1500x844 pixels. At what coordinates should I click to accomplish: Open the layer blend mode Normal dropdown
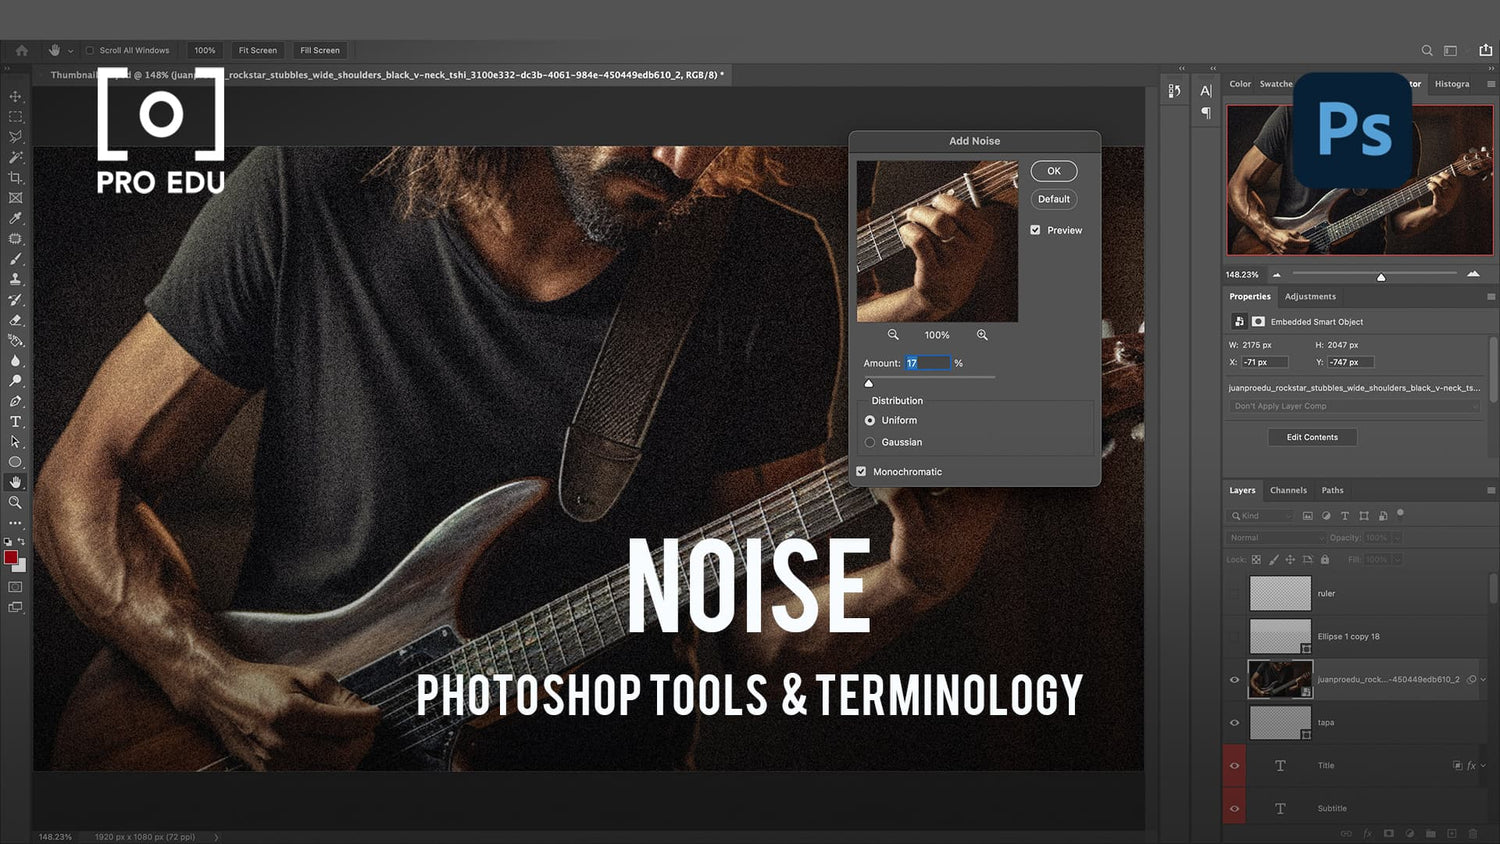click(x=1275, y=537)
